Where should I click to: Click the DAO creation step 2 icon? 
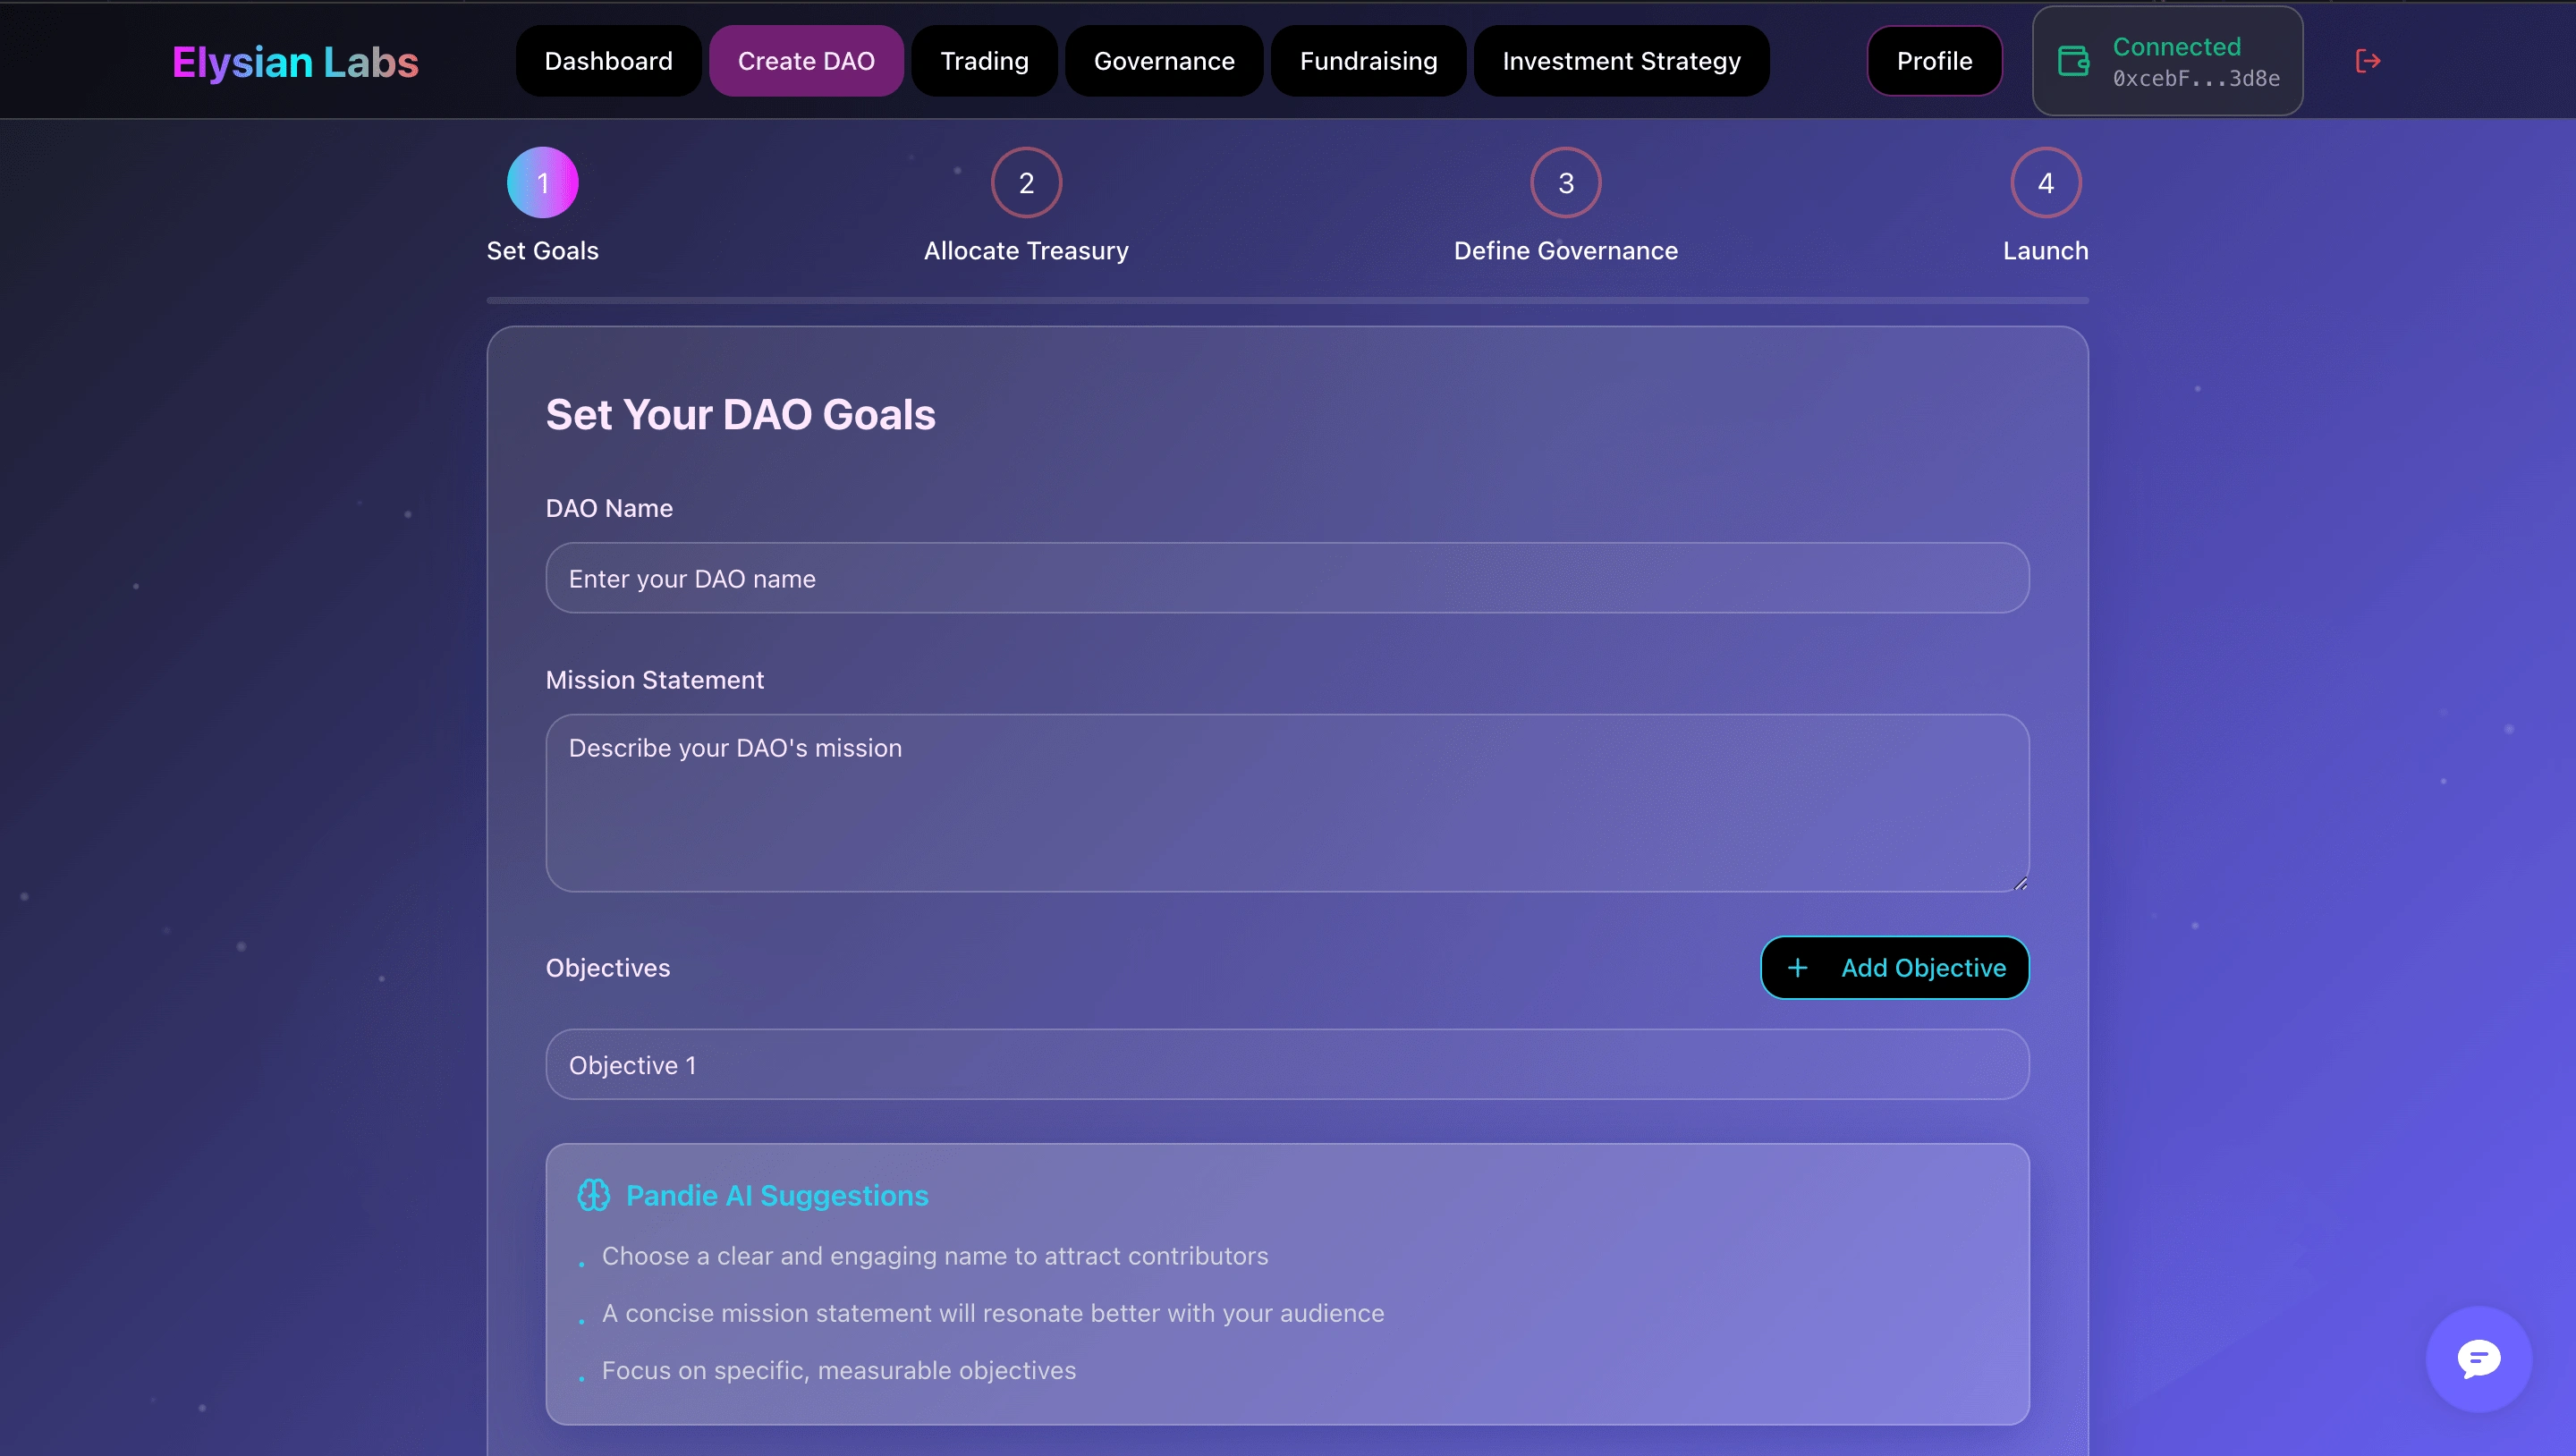pos(1026,184)
